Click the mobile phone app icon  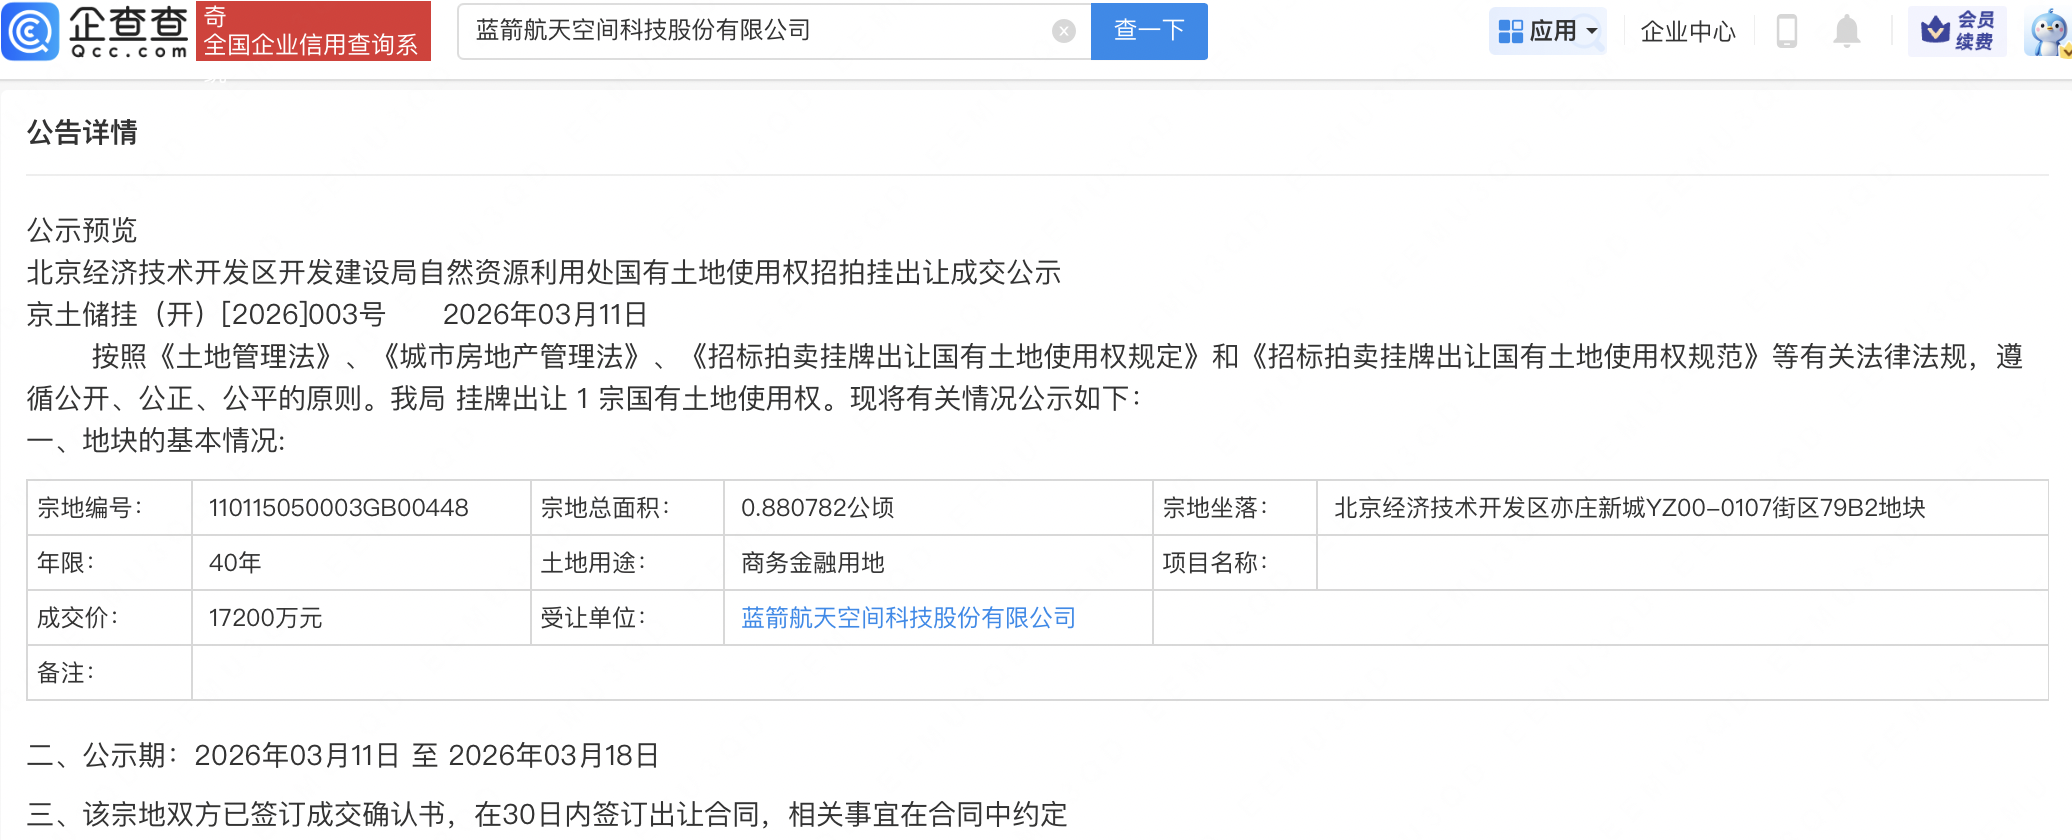(x=1787, y=32)
